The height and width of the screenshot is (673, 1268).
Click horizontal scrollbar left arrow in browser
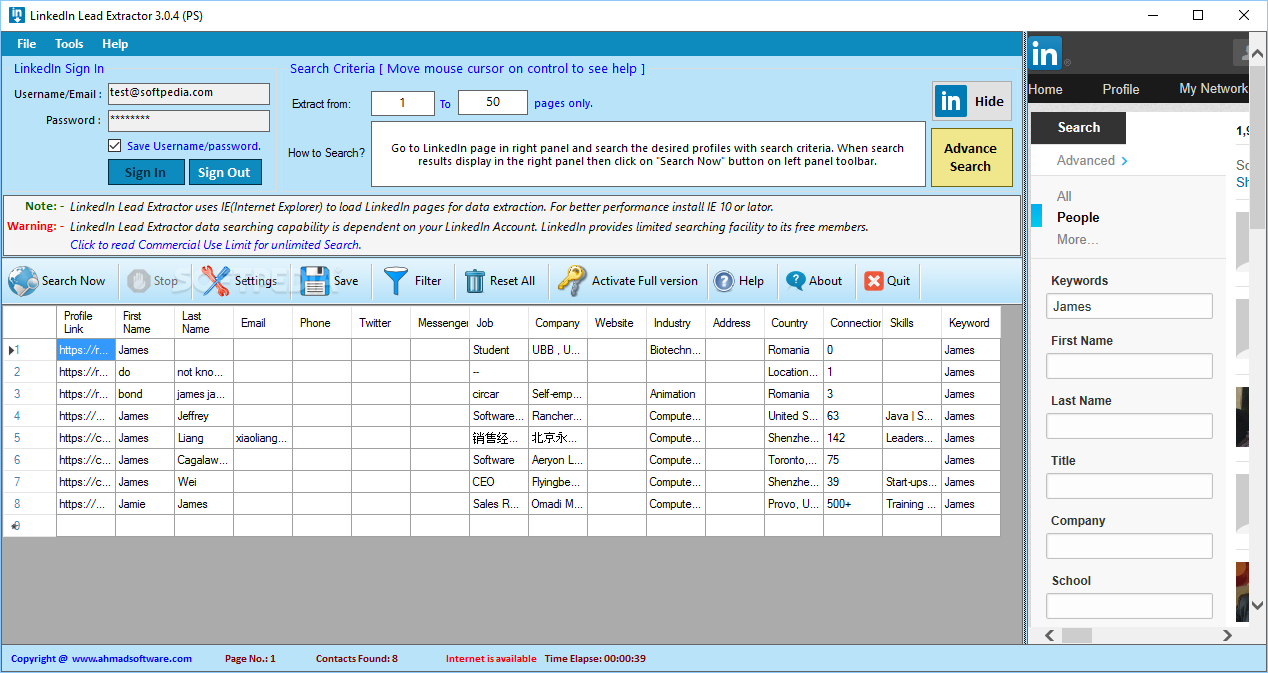coord(1048,635)
